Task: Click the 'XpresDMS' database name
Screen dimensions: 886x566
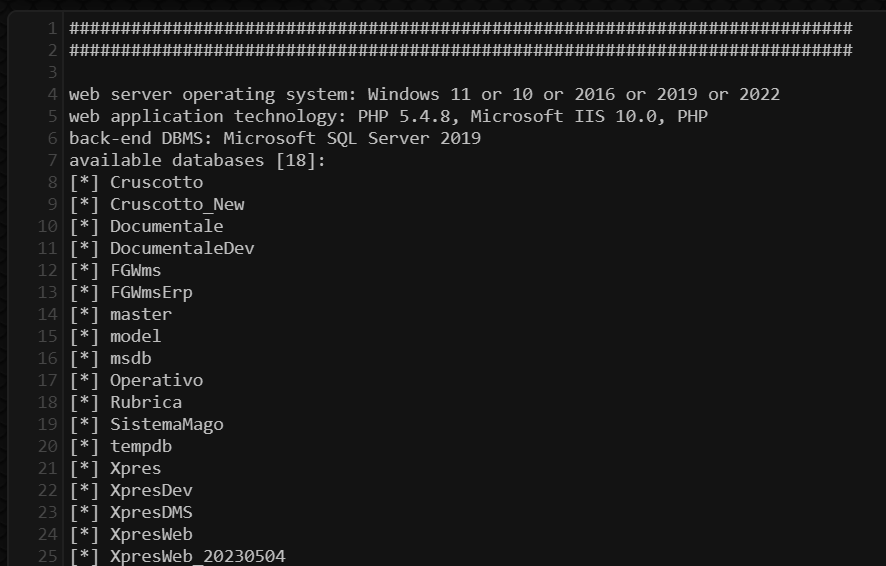Action: tap(151, 512)
